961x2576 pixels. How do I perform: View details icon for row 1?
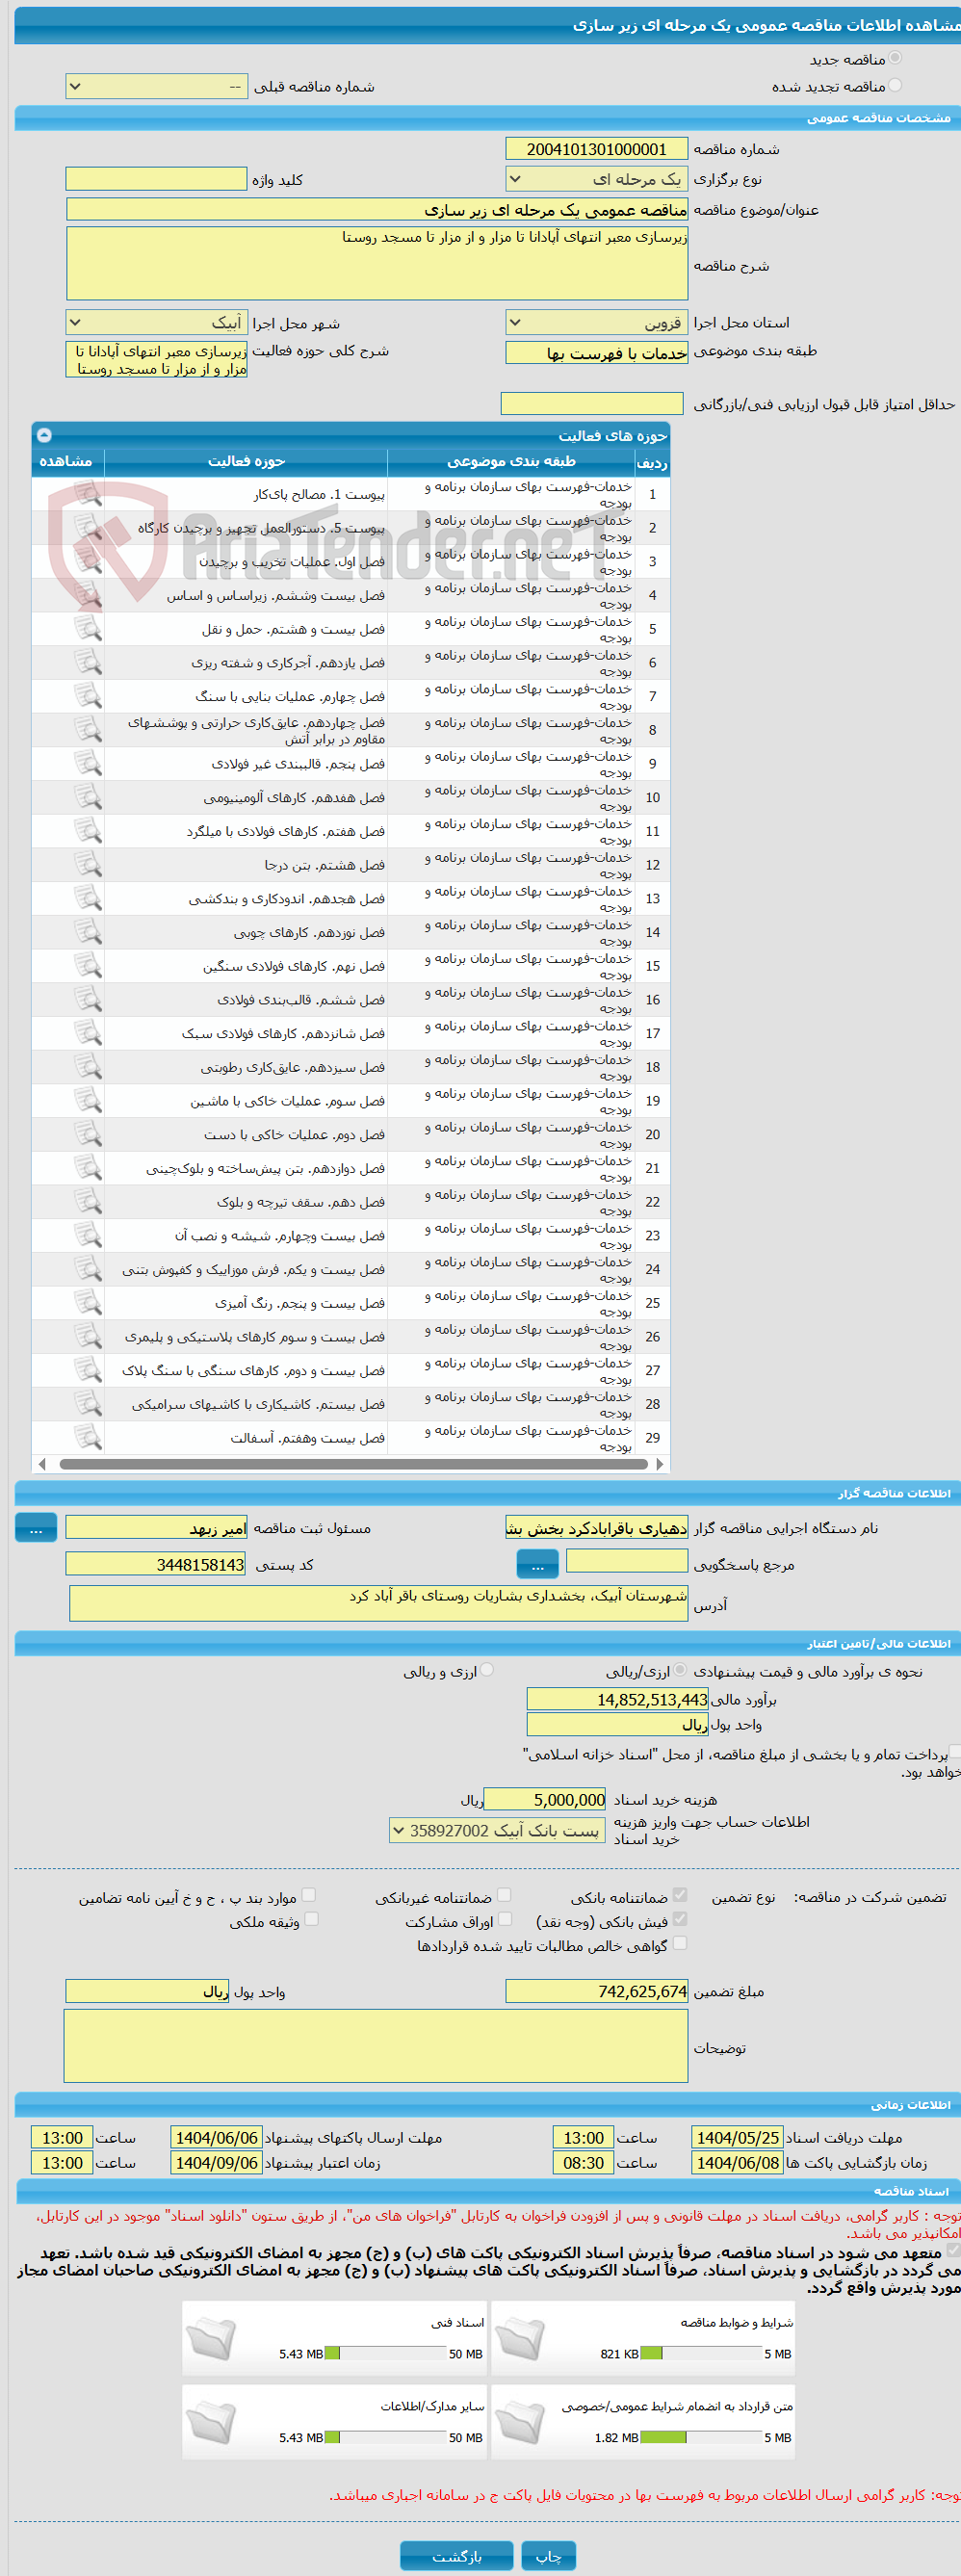tap(88, 494)
